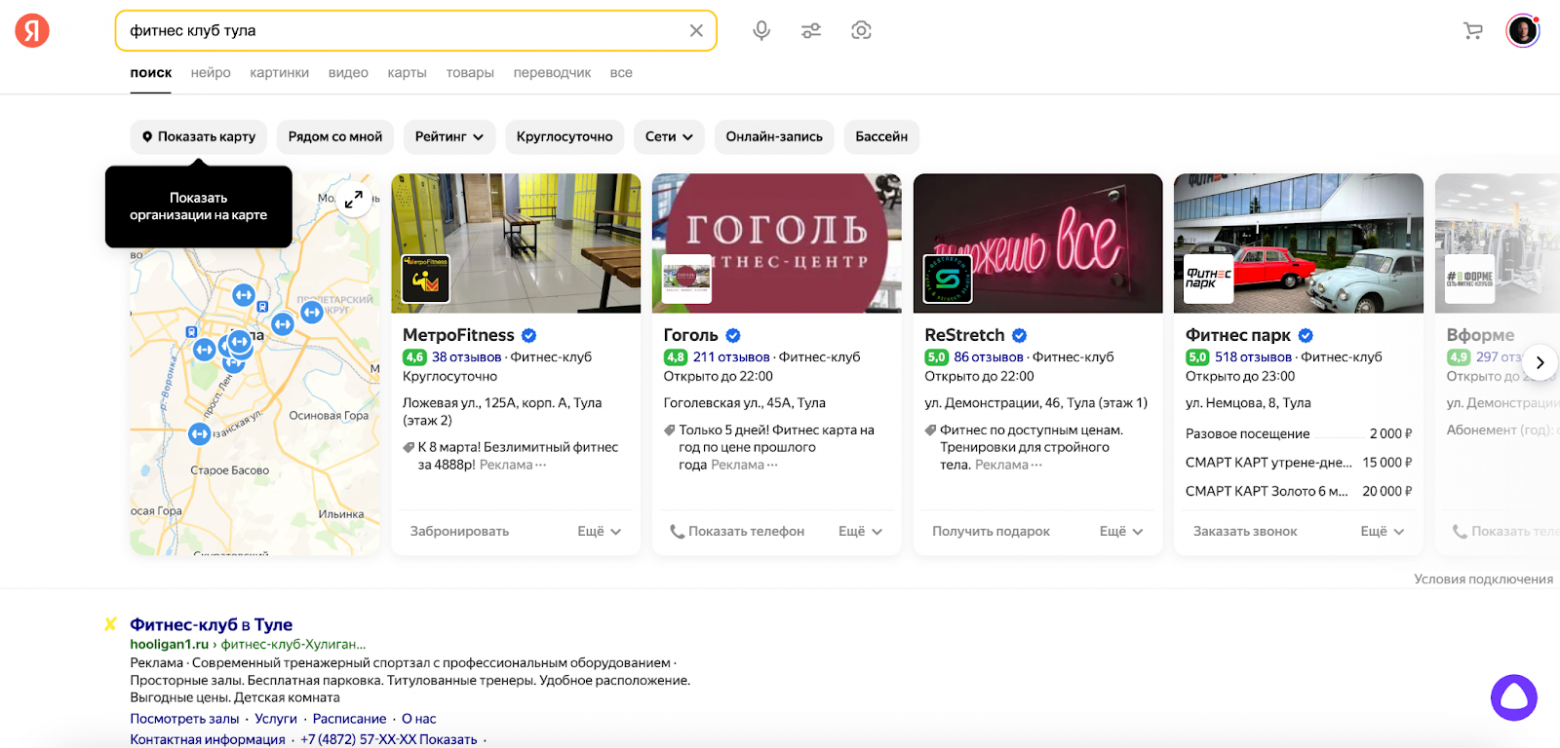Expand Ещё menu on ReStretch card

coord(1122,531)
